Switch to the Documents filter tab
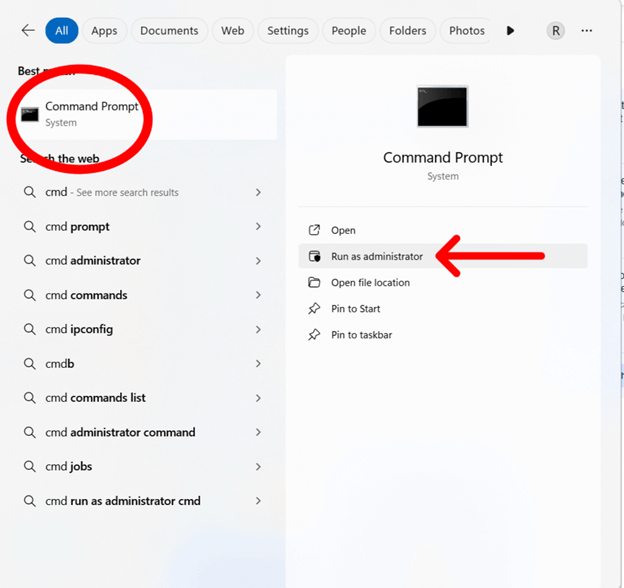The image size is (624, 588). tap(169, 31)
